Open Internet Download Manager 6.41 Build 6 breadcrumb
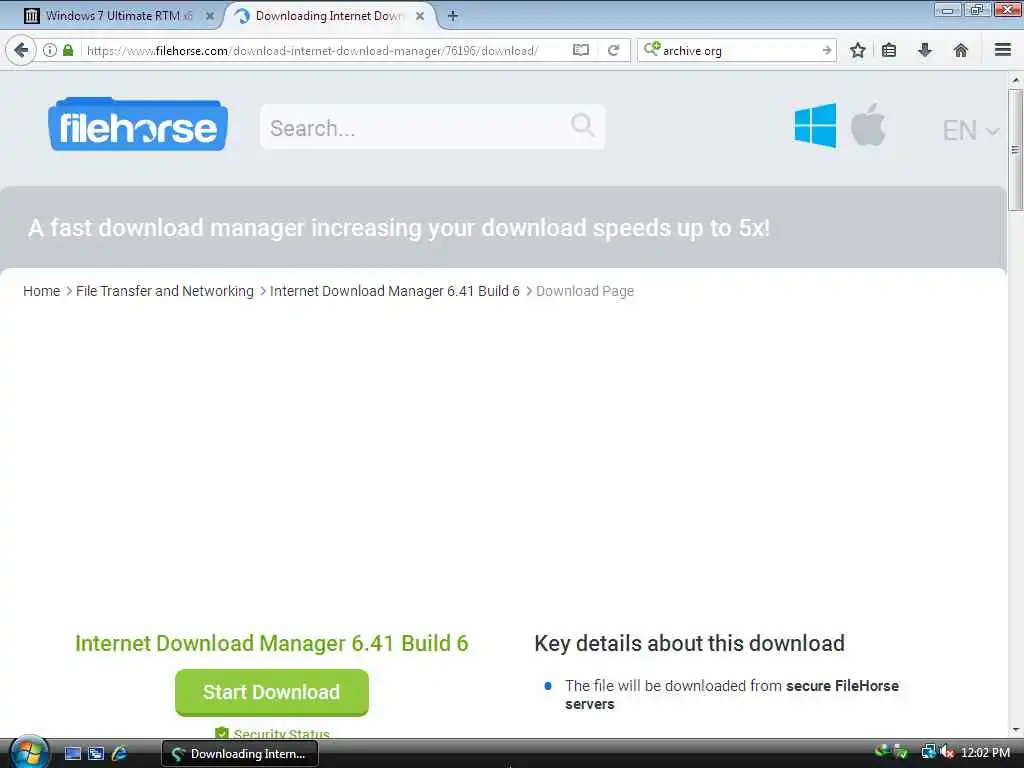The width and height of the screenshot is (1024, 768). [394, 291]
